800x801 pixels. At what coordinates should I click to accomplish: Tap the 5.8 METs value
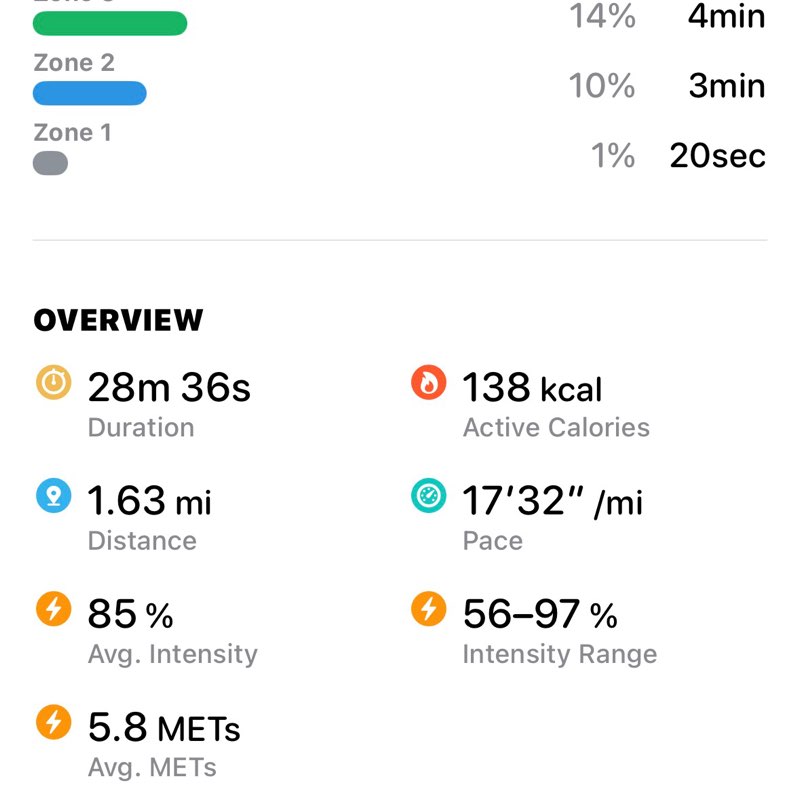(x=164, y=727)
